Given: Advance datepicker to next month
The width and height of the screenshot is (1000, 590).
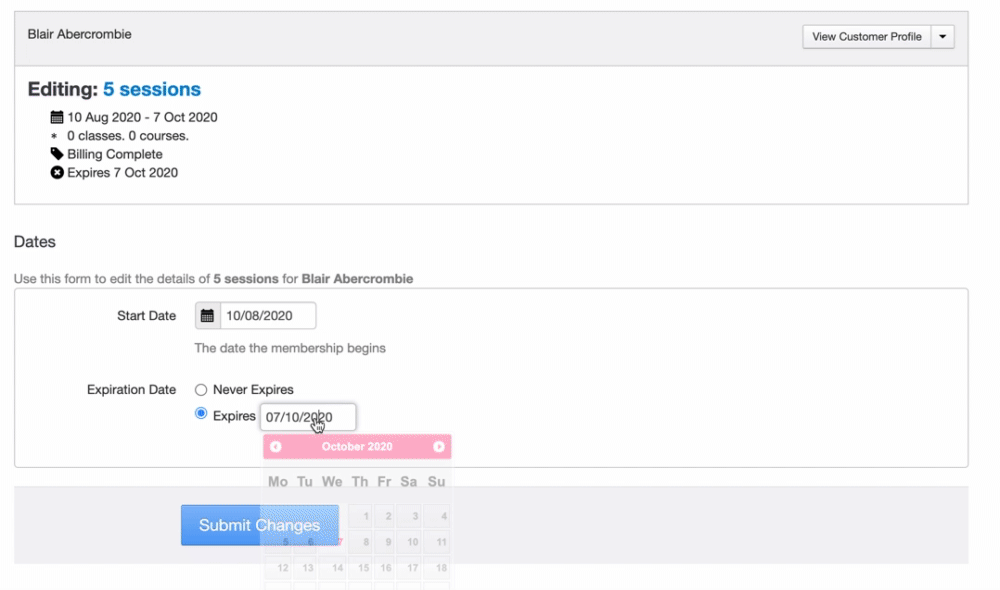Looking at the screenshot, I should (x=438, y=447).
